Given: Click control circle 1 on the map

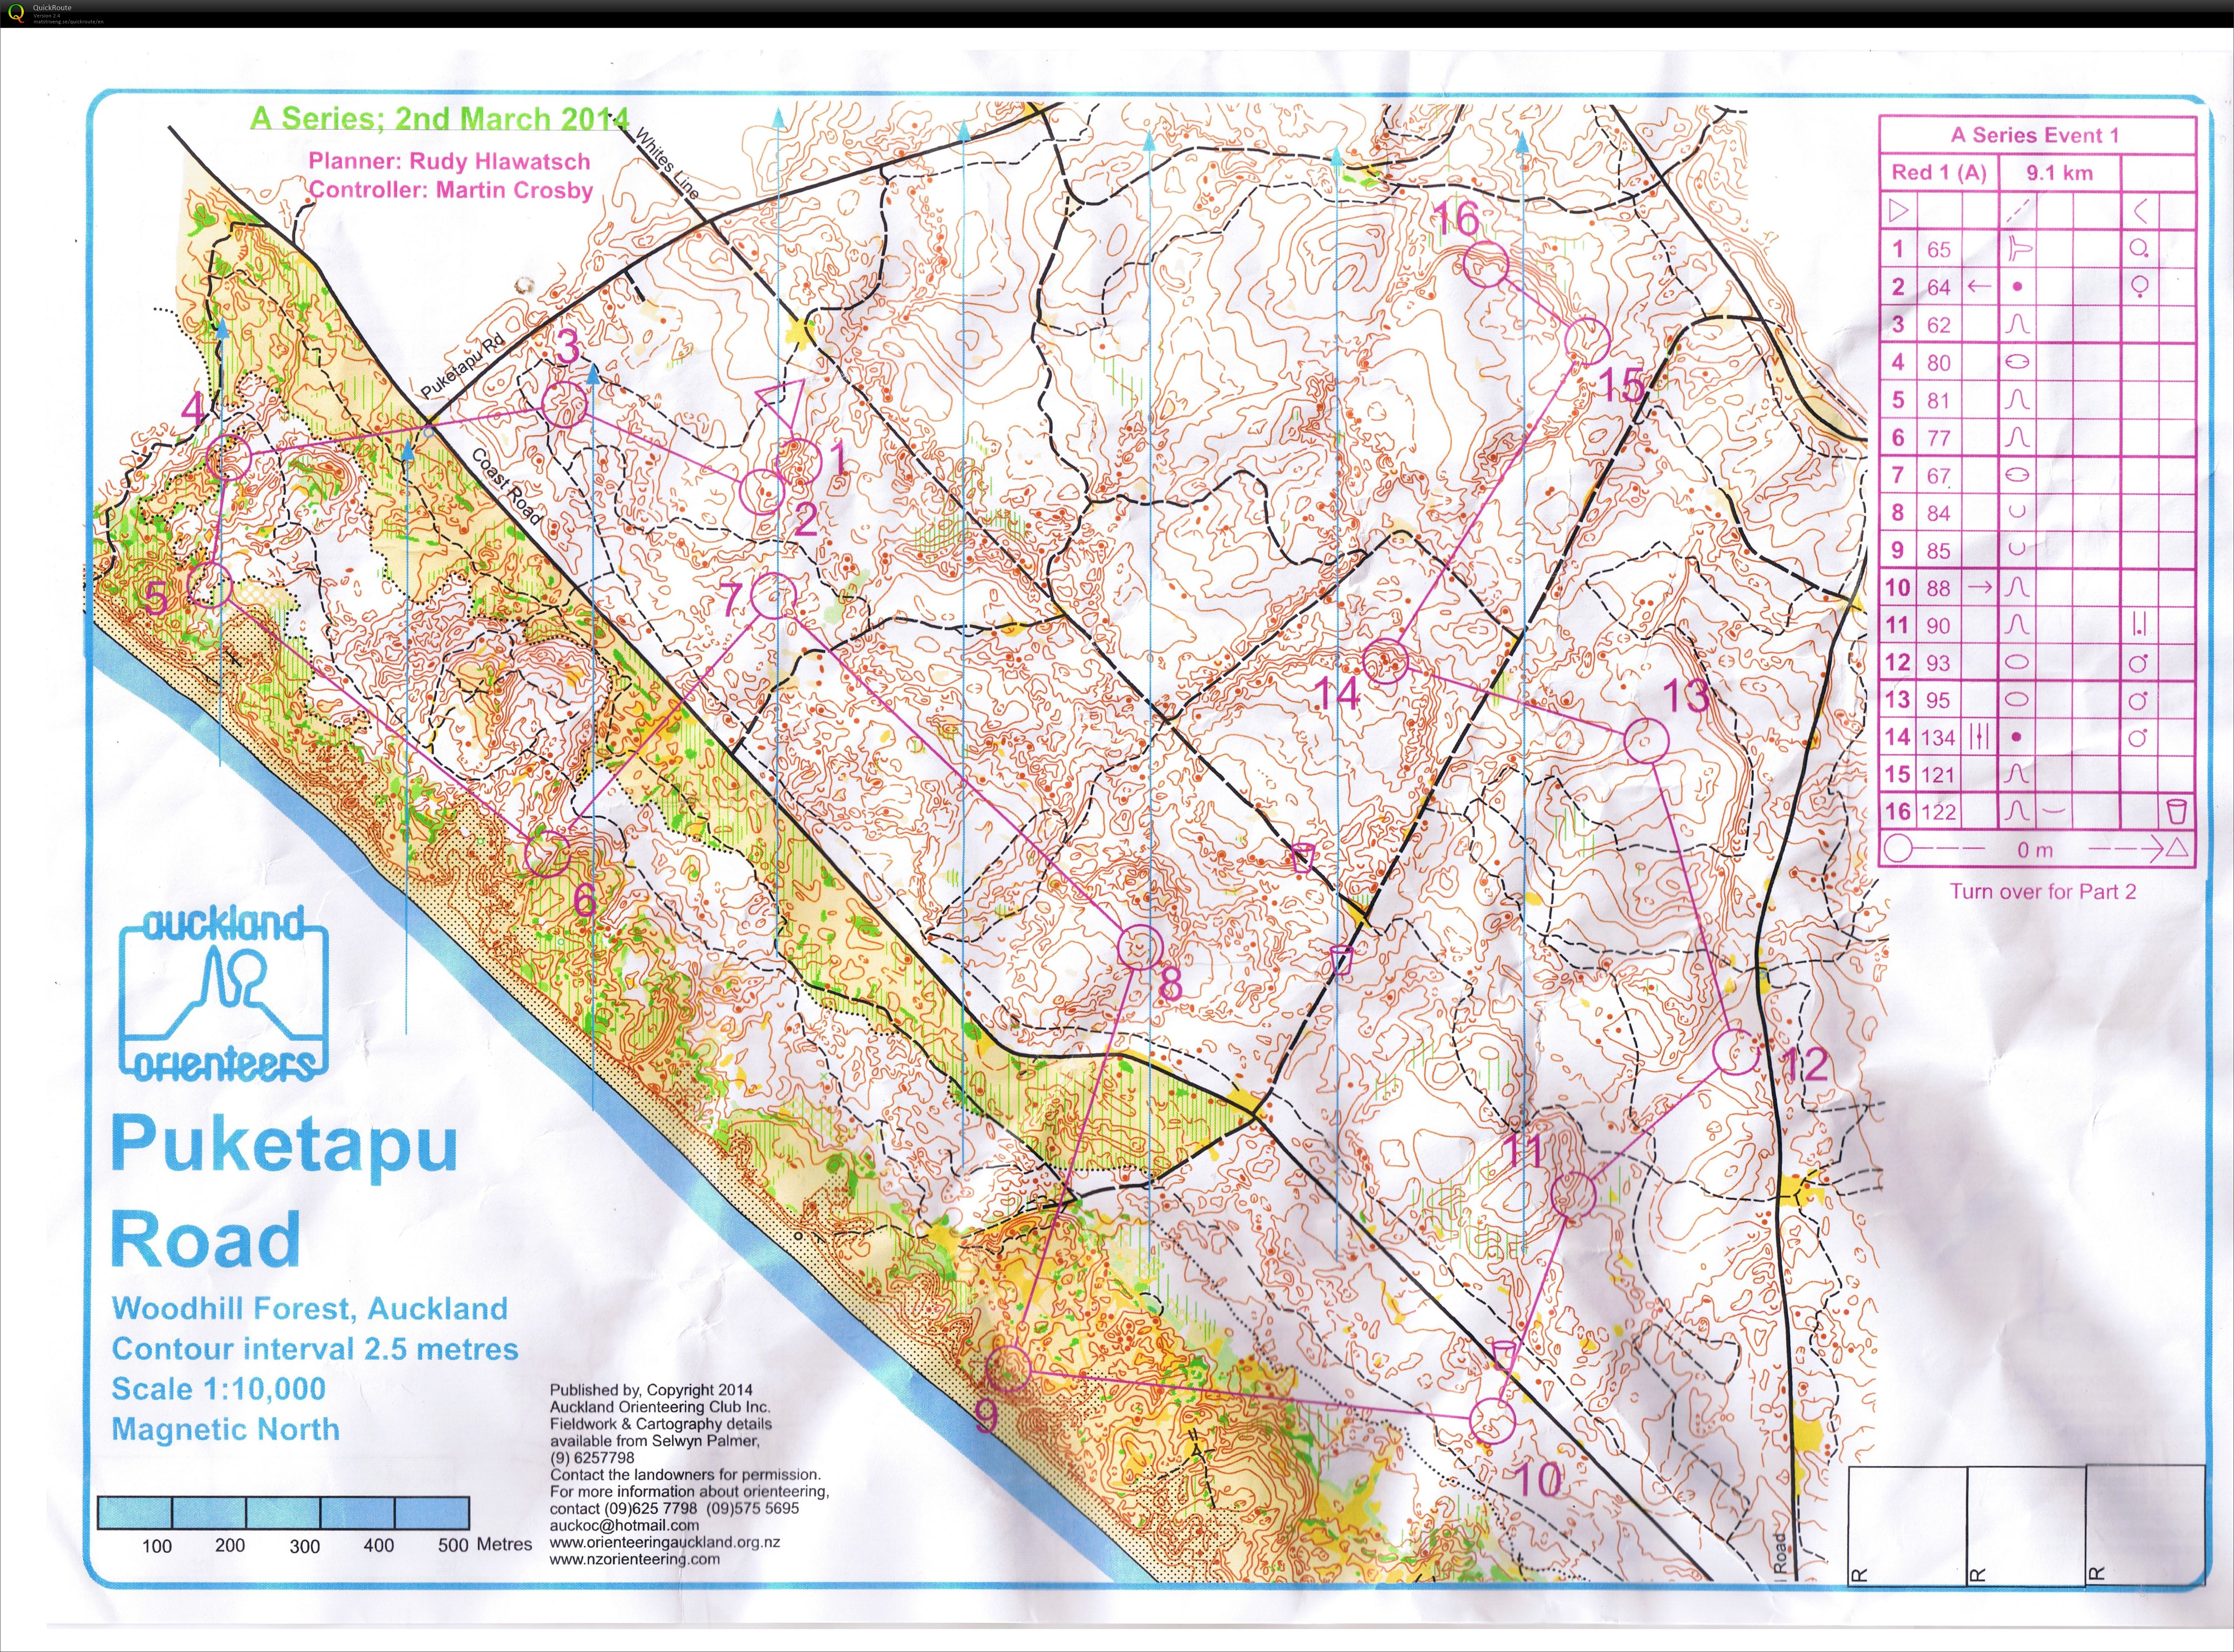Looking at the screenshot, I should pos(798,462).
